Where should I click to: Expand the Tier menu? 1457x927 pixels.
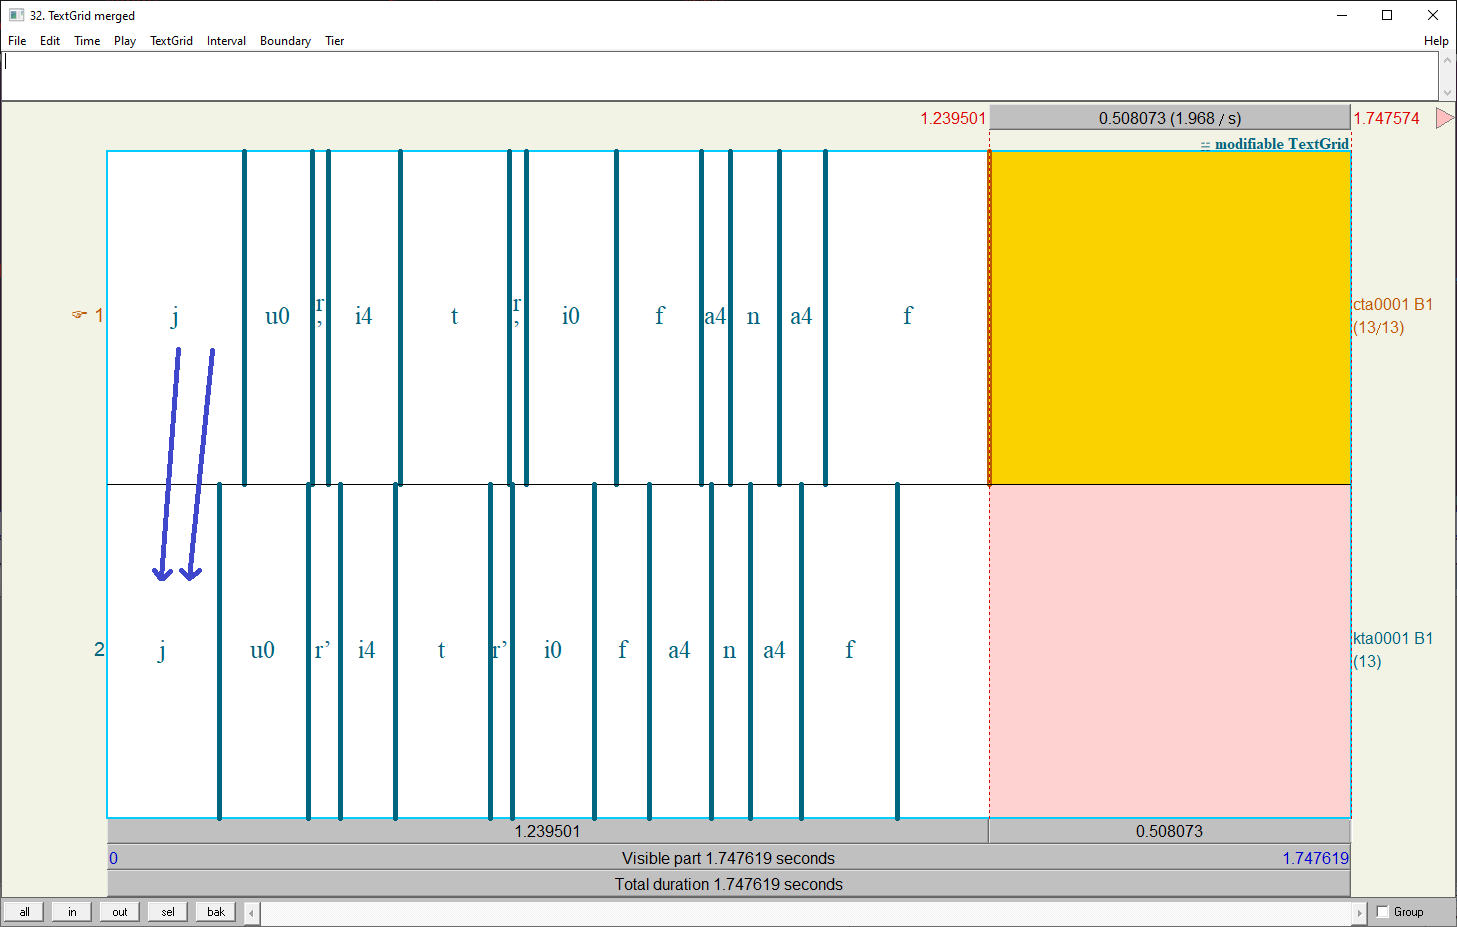[x=334, y=41]
